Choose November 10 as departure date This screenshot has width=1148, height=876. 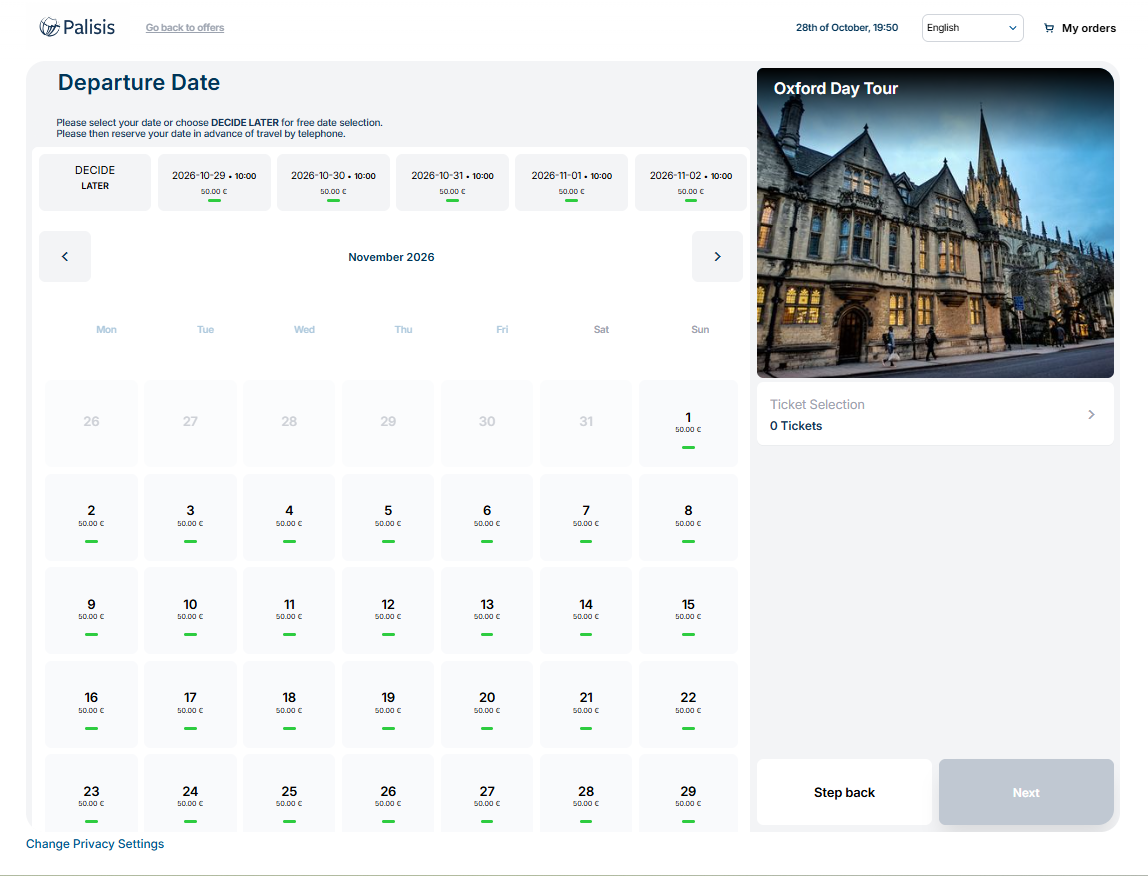click(190, 611)
